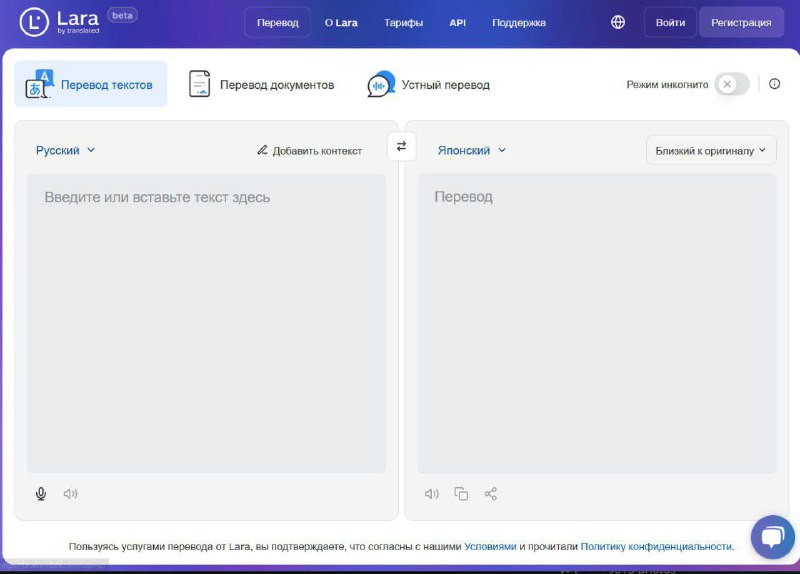The image size is (800, 574).
Task: Swap languages with the arrows button
Action: click(401, 146)
